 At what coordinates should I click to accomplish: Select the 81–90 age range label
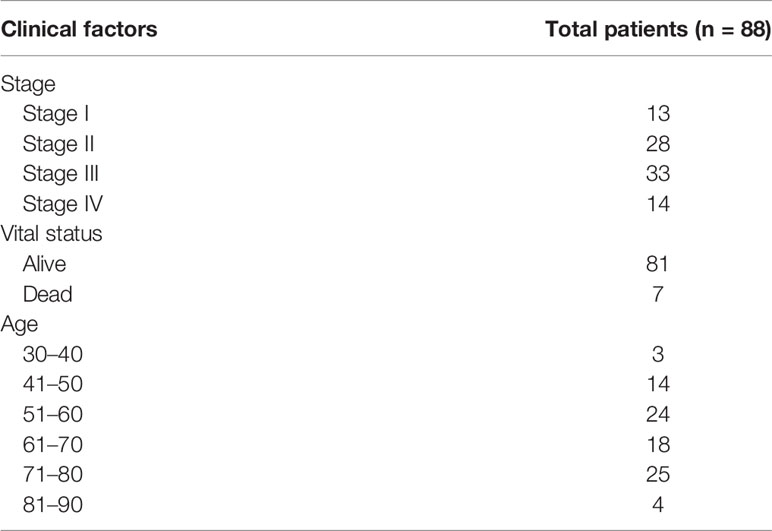point(53,505)
